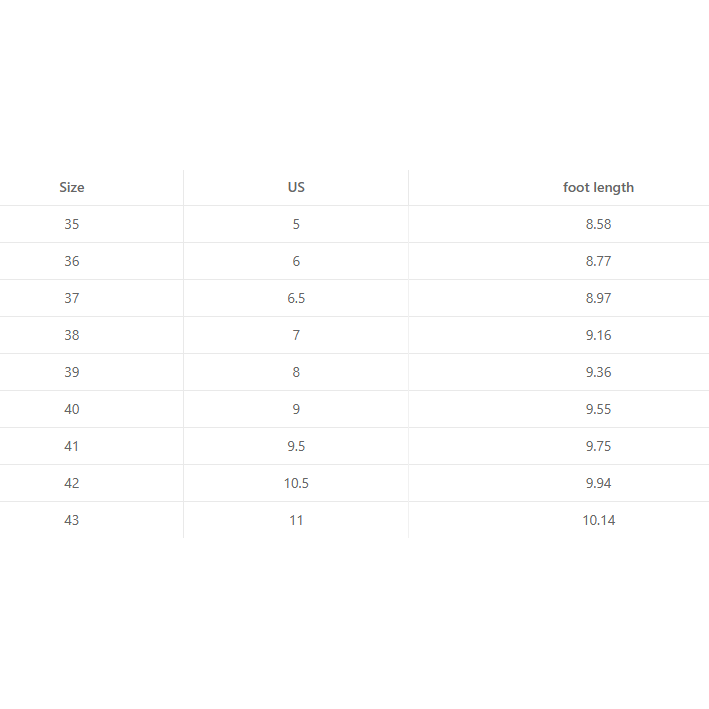The height and width of the screenshot is (709, 709).
Task: Select size 35 cell
Action: click(x=72, y=225)
